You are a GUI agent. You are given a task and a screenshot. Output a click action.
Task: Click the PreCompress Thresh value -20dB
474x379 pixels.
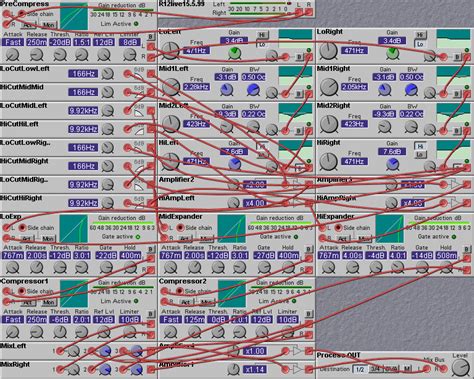[60, 42]
